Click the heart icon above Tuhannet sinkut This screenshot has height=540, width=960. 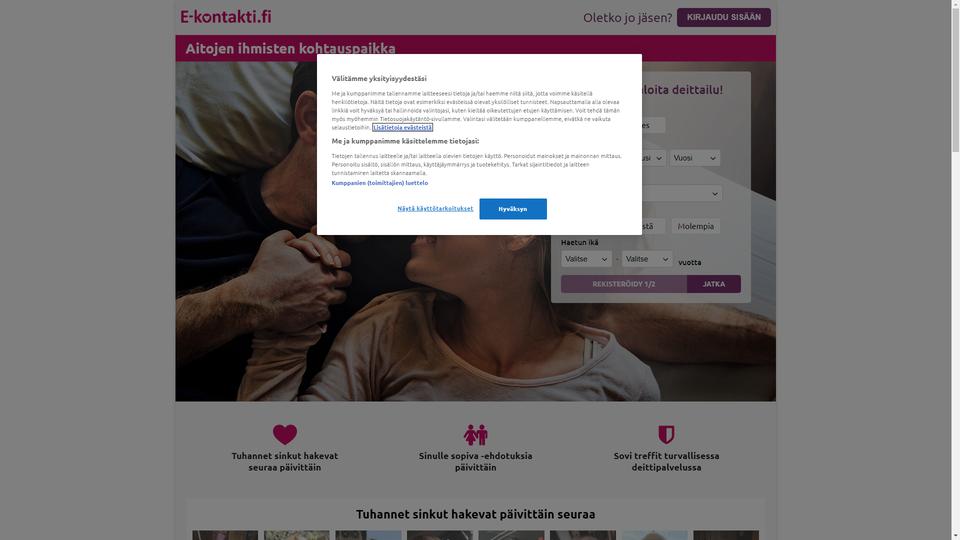tap(285, 434)
